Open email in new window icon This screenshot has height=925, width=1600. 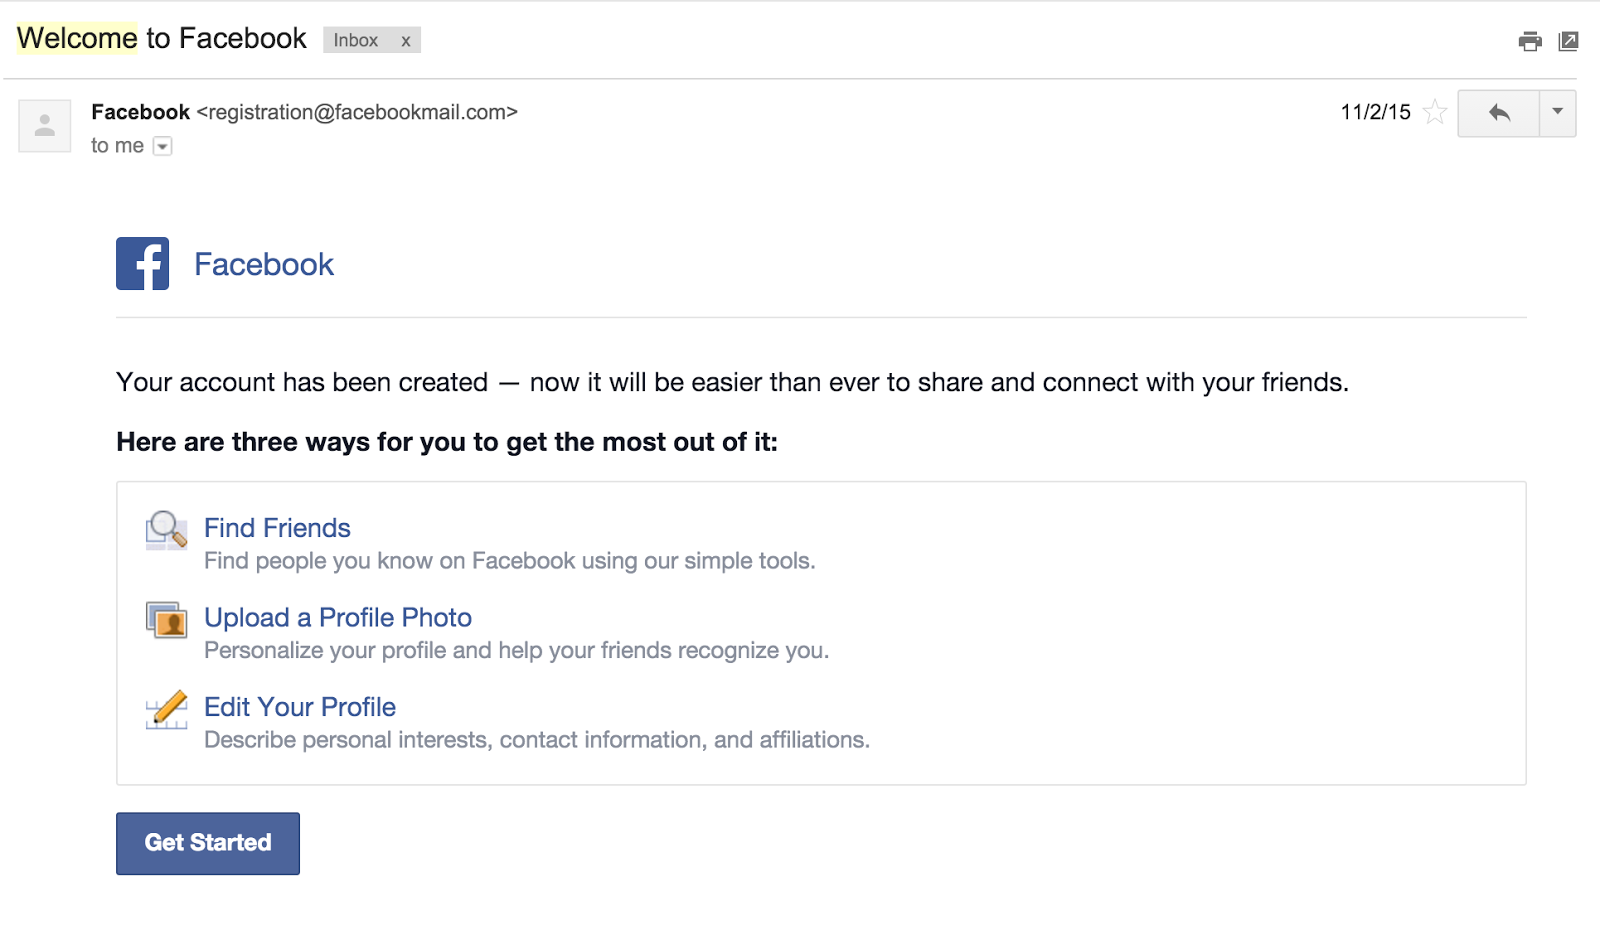[x=1568, y=41]
